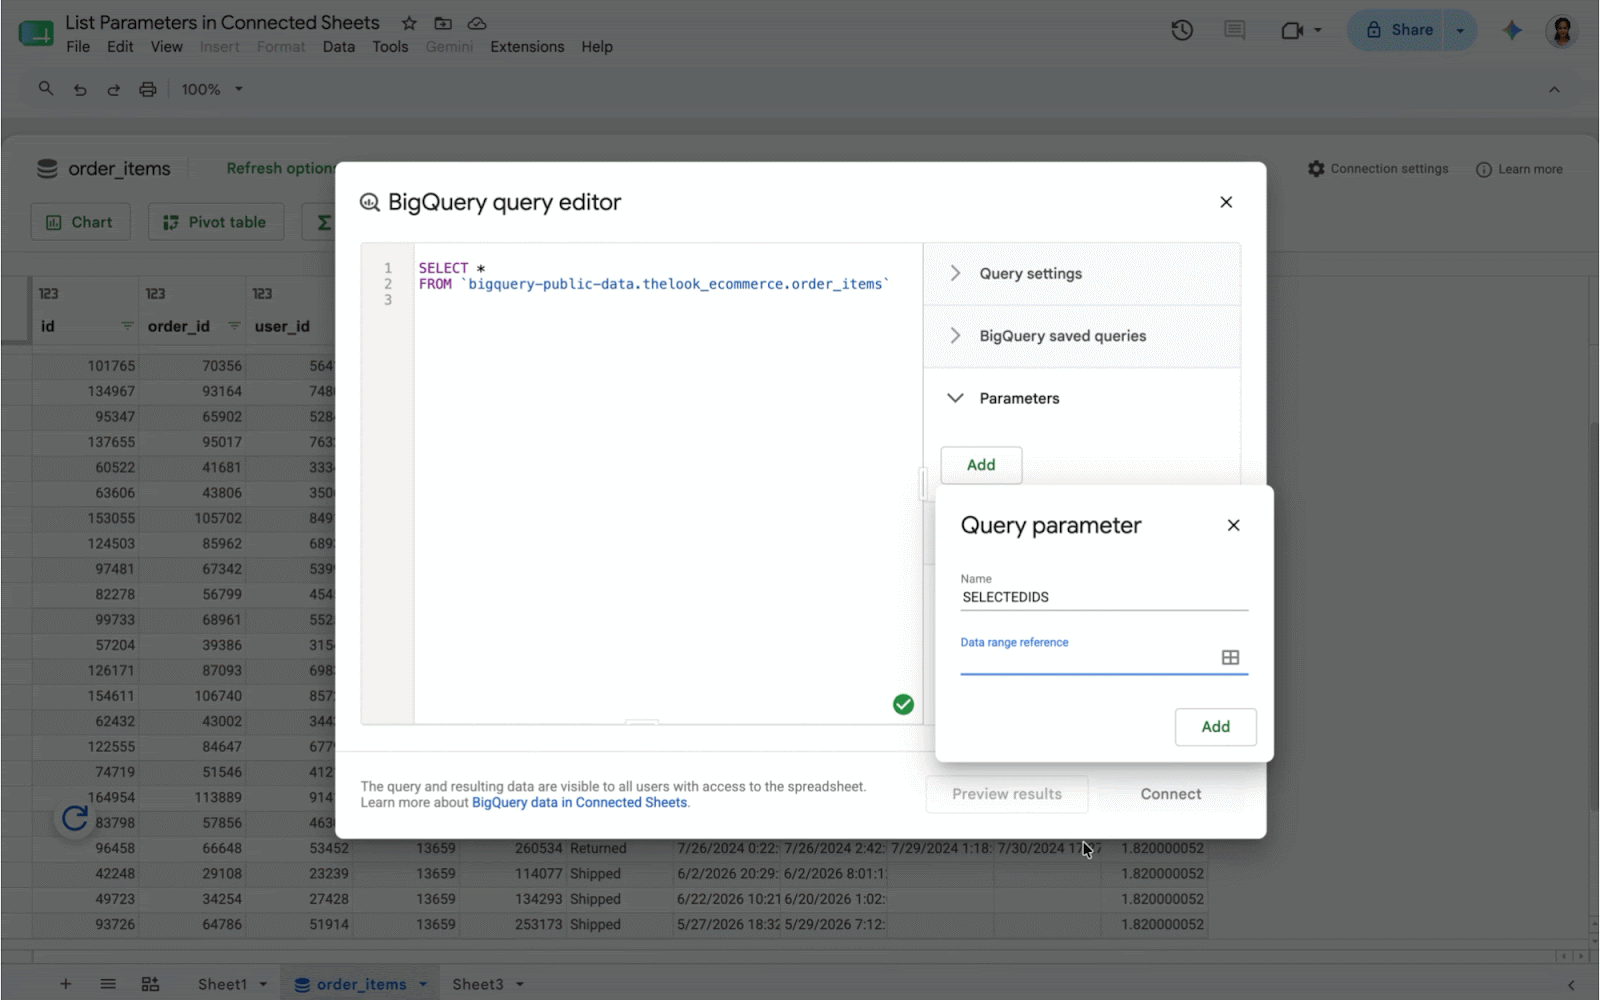
Task: Open the sheet tools icon in bottom bar
Action: (x=150, y=984)
